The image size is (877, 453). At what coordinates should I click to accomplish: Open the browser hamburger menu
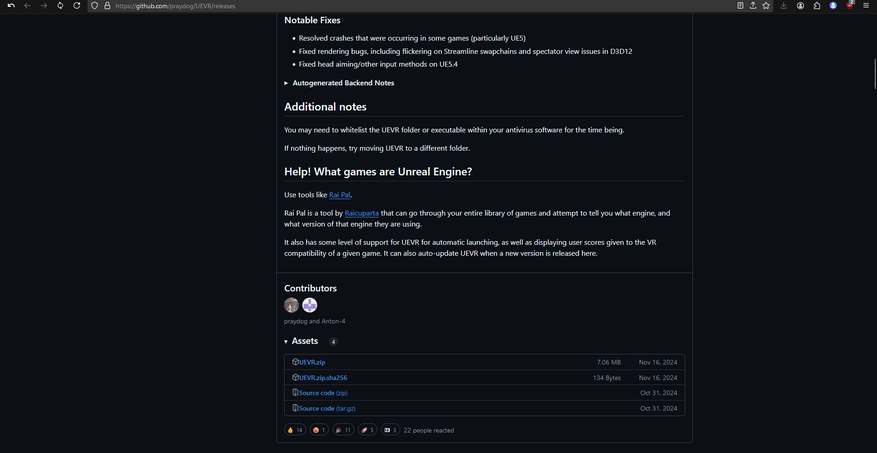coord(866,6)
